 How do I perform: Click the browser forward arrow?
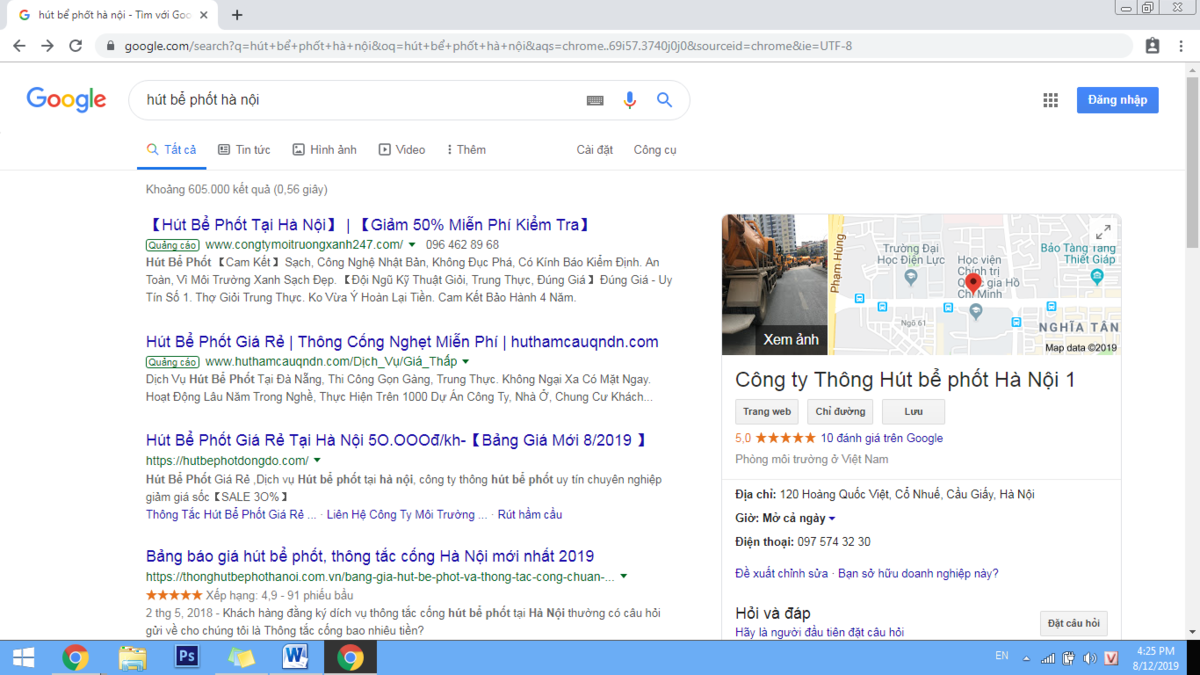[47, 46]
